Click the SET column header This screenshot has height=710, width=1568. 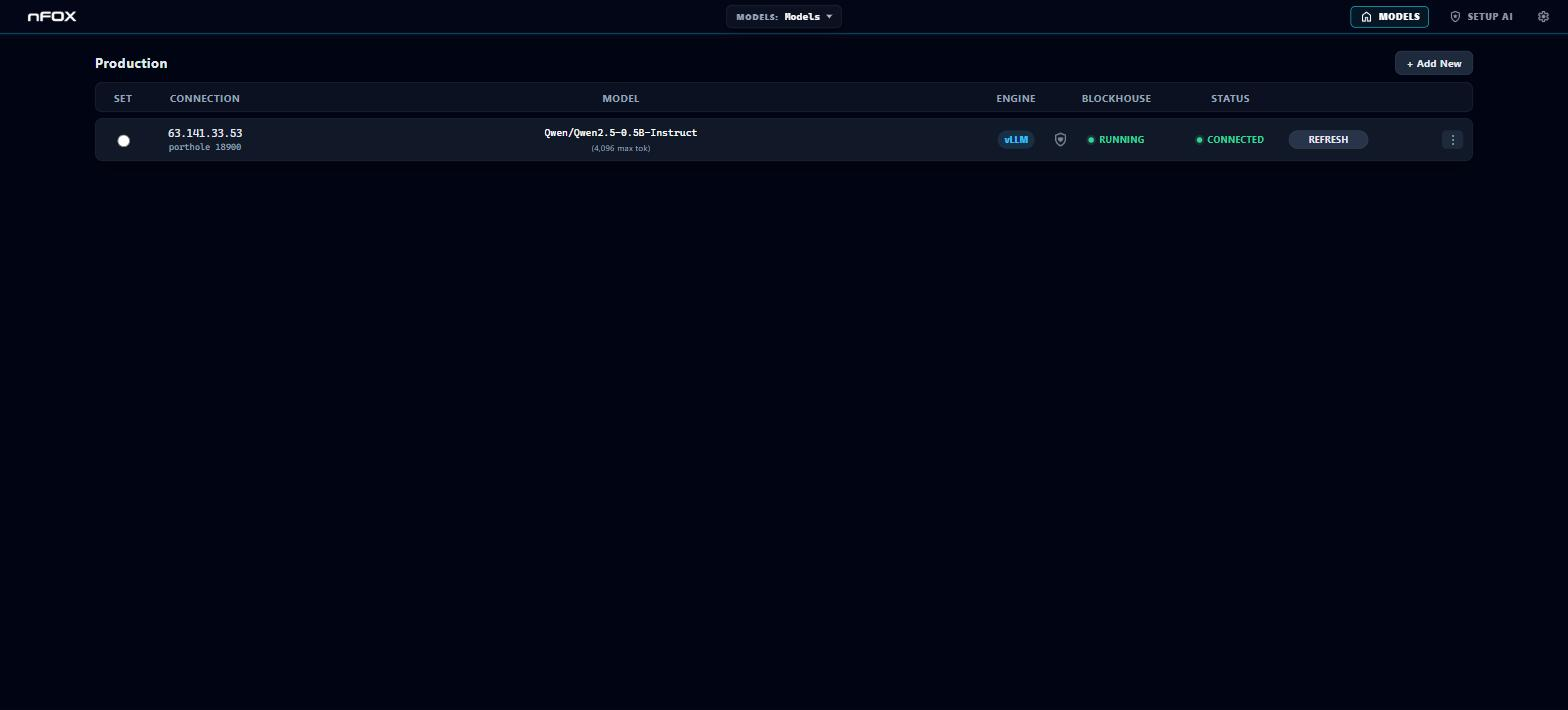(x=123, y=98)
